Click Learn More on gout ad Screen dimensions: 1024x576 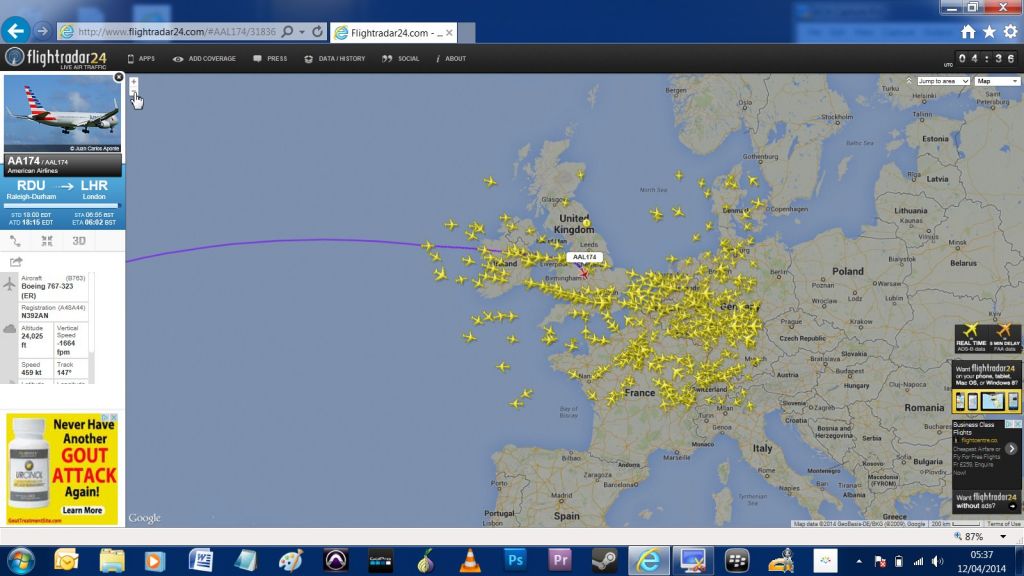point(82,510)
